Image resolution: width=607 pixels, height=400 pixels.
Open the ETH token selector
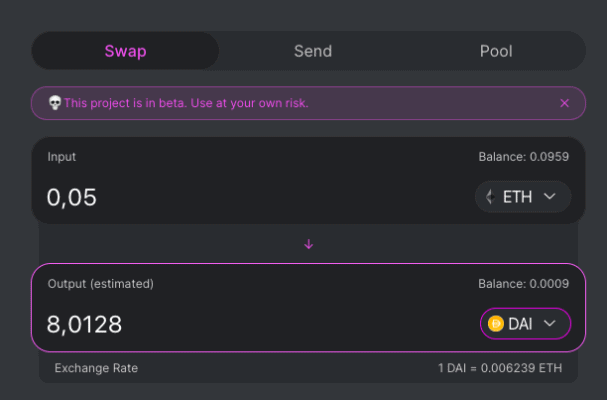[x=523, y=197]
